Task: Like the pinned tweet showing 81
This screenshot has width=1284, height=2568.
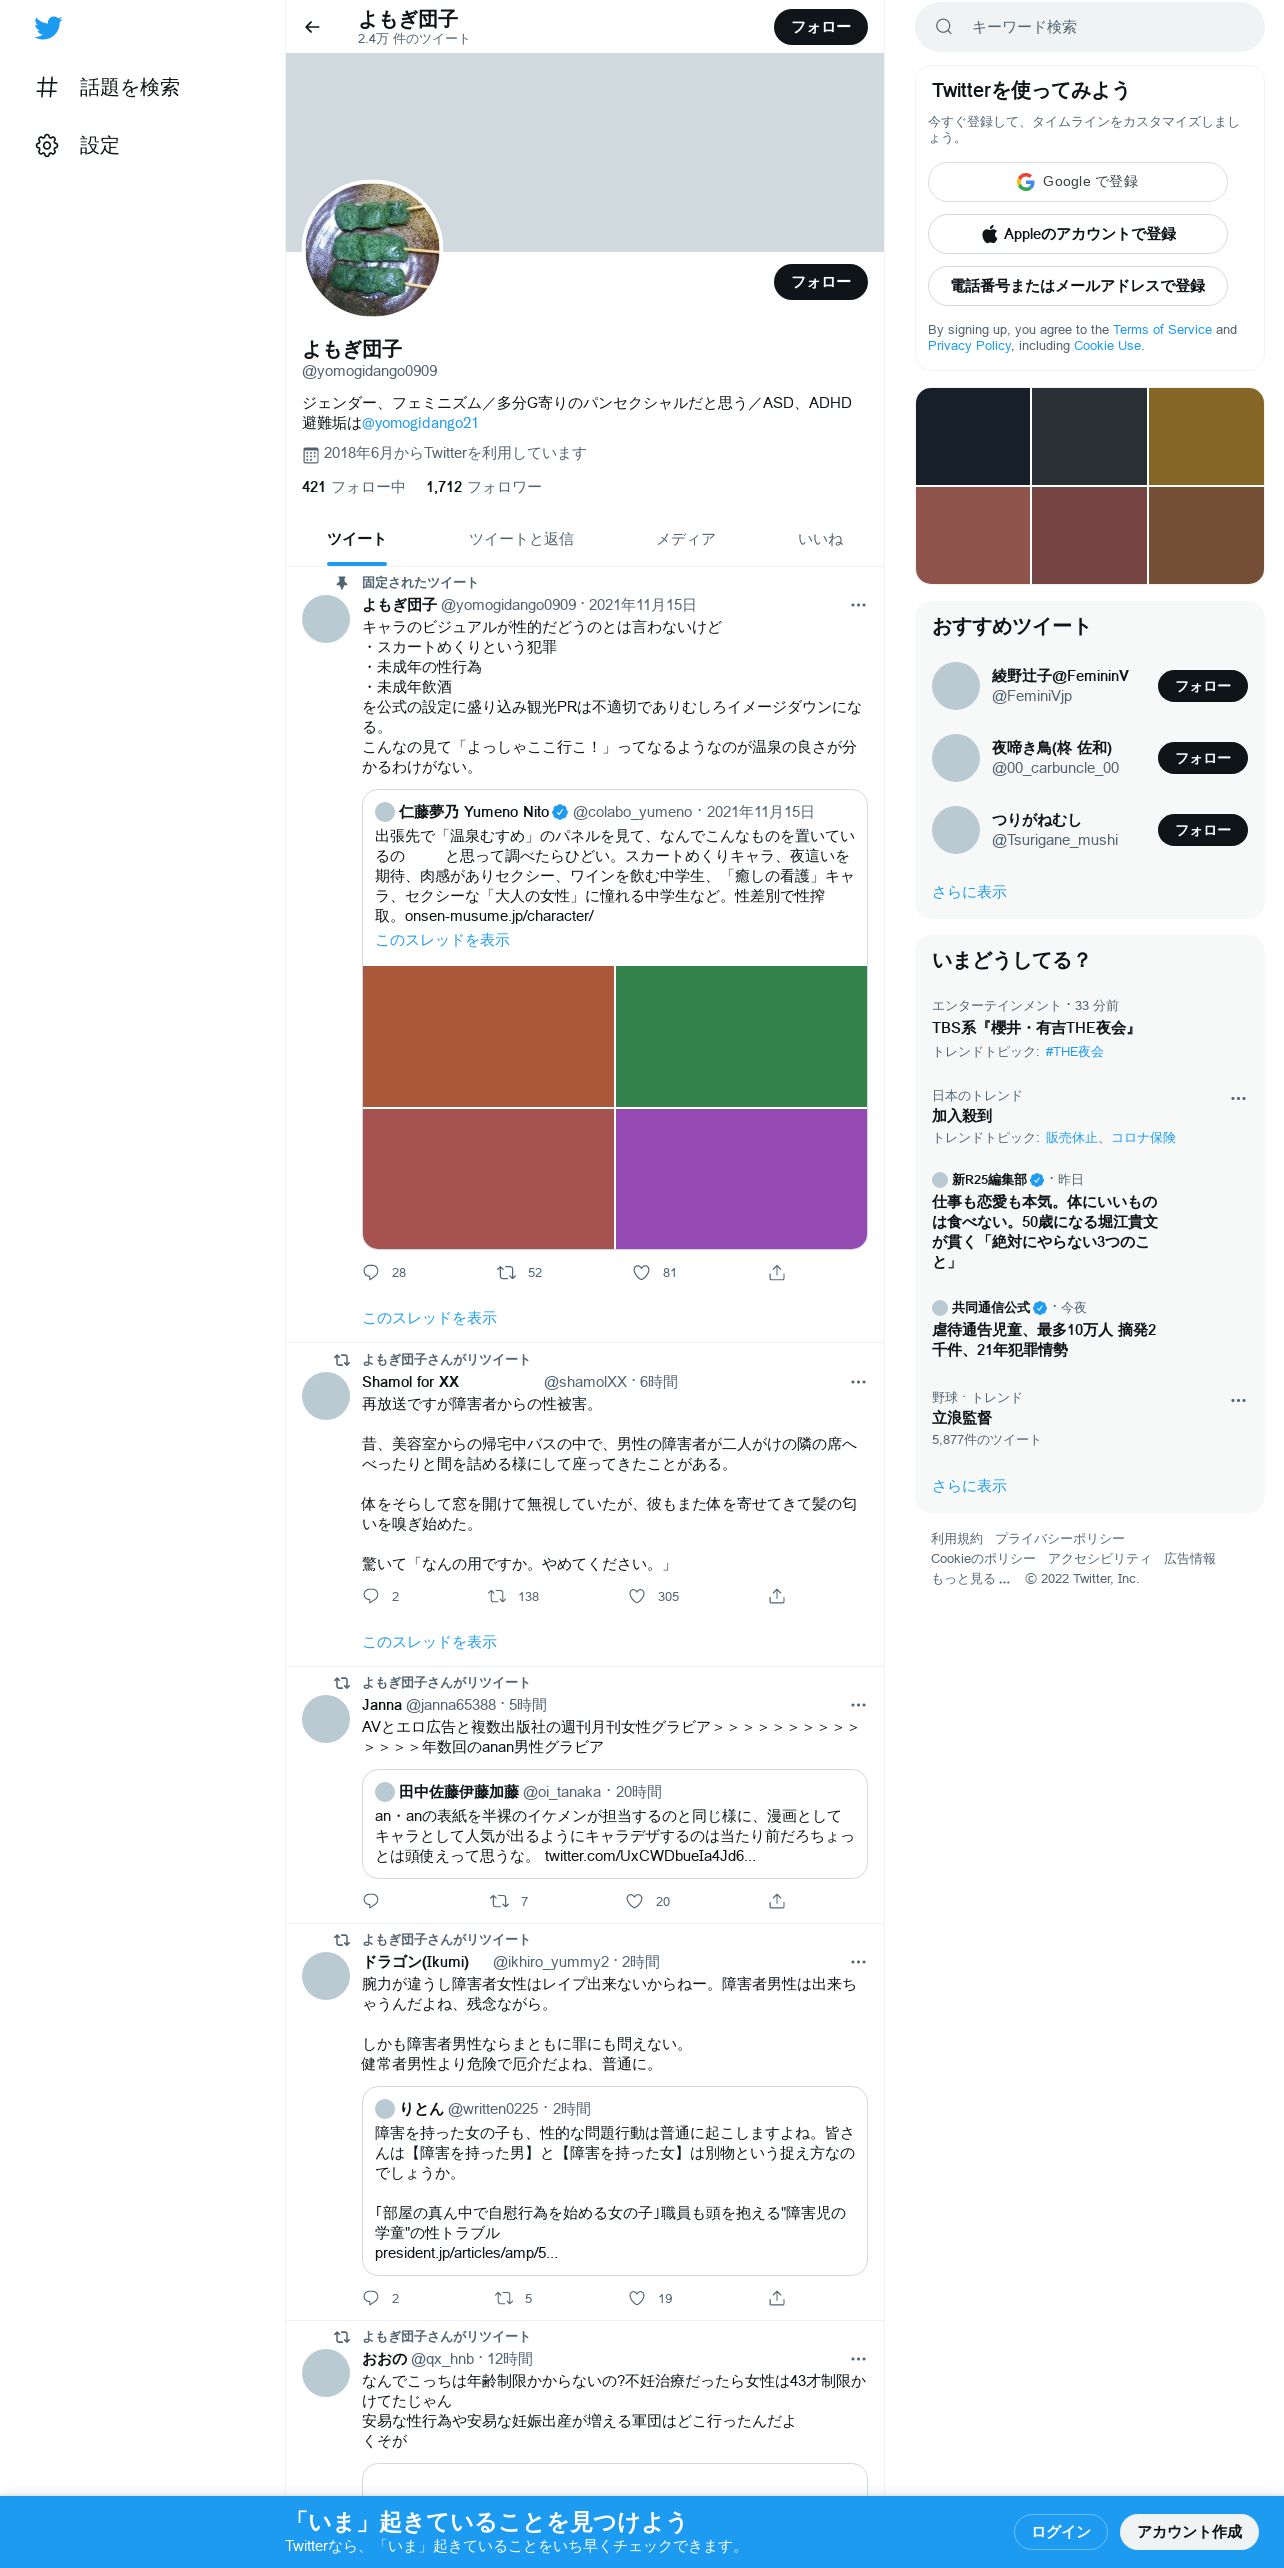Action: [x=641, y=1272]
